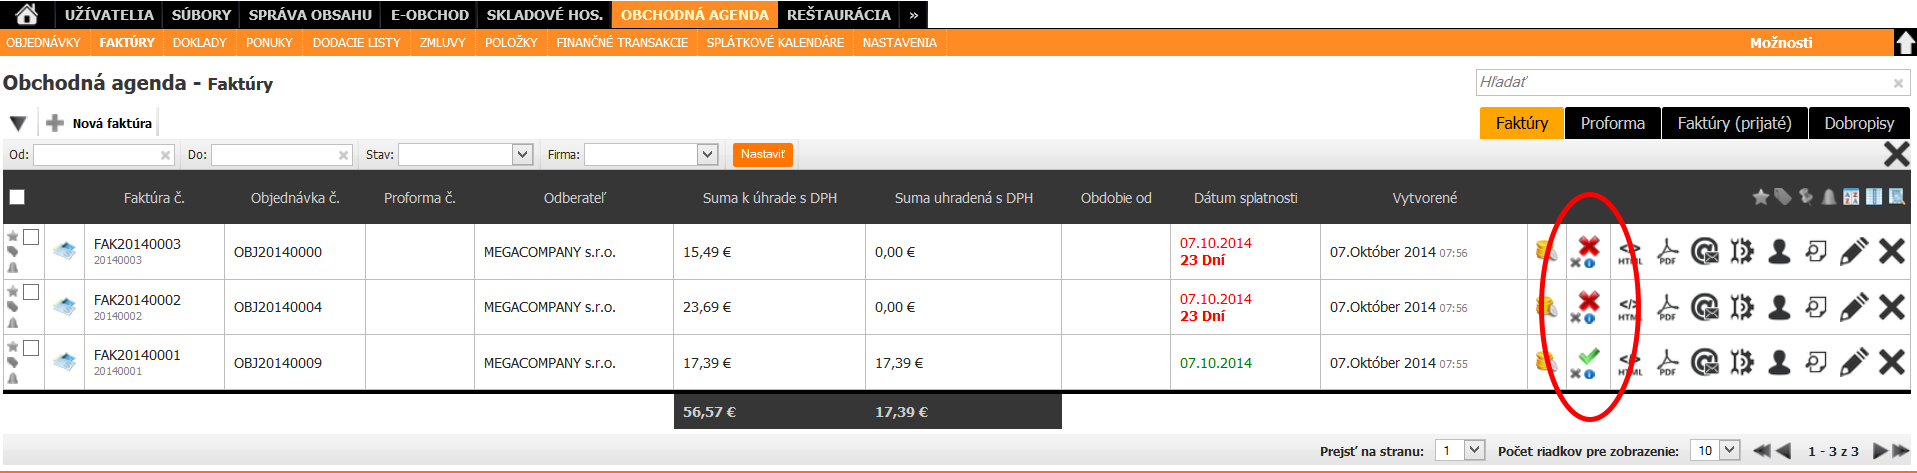
Task: Click the home icon in top menu
Action: (27, 14)
